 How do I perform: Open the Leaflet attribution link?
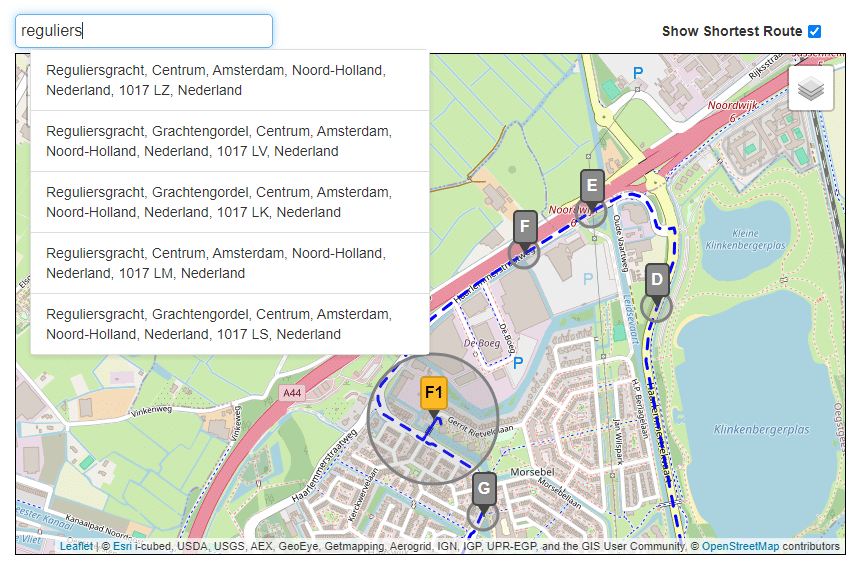tap(76, 547)
